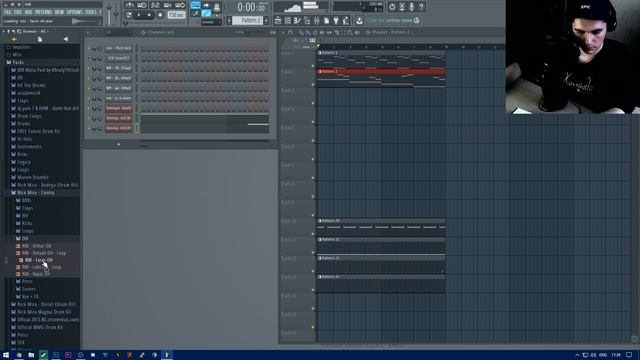Open the EDIT menu
Screen dimensions: 640x360
tap(18, 12)
